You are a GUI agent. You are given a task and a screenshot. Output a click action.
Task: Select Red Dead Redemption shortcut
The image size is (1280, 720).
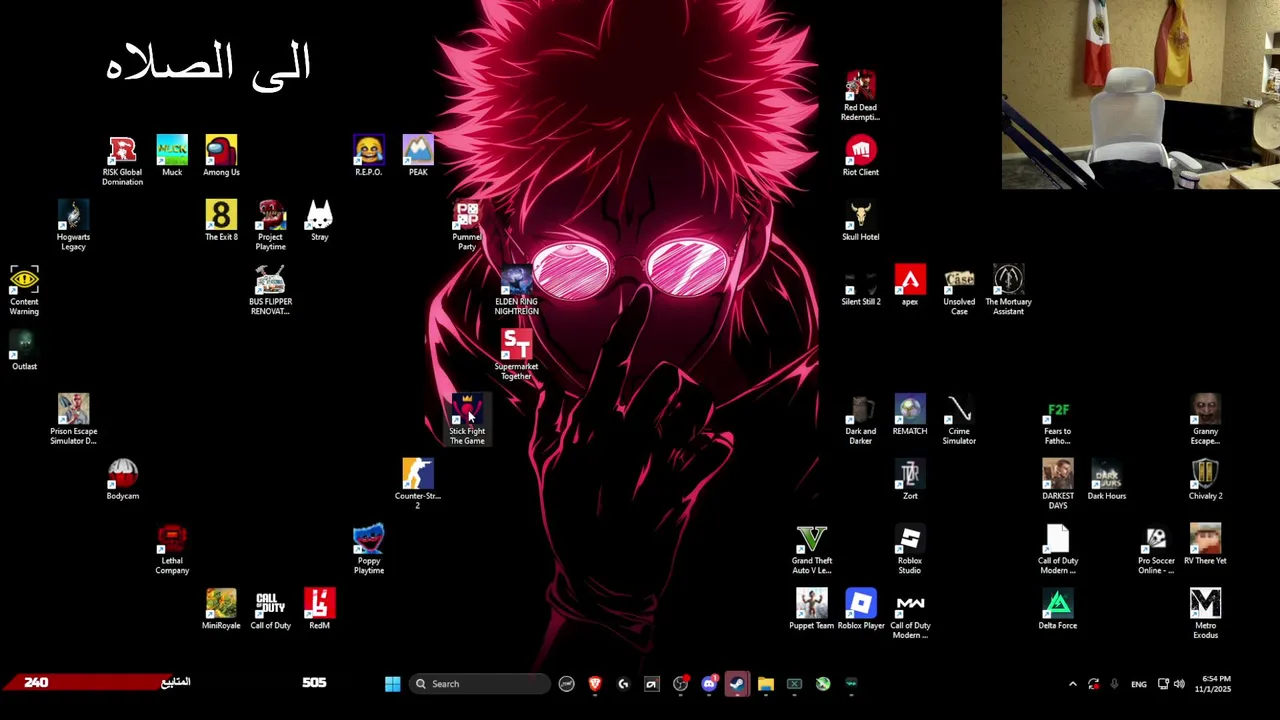(860, 96)
